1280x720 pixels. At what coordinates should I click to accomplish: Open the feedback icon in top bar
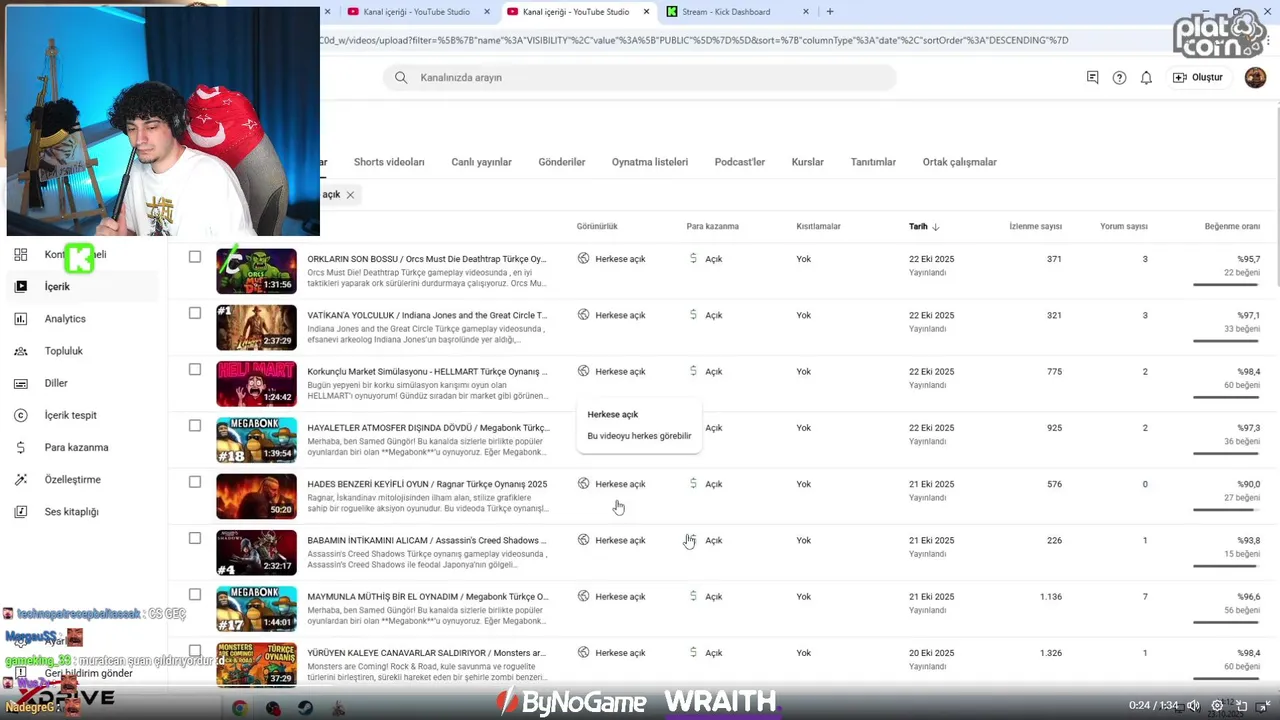coord(1092,77)
